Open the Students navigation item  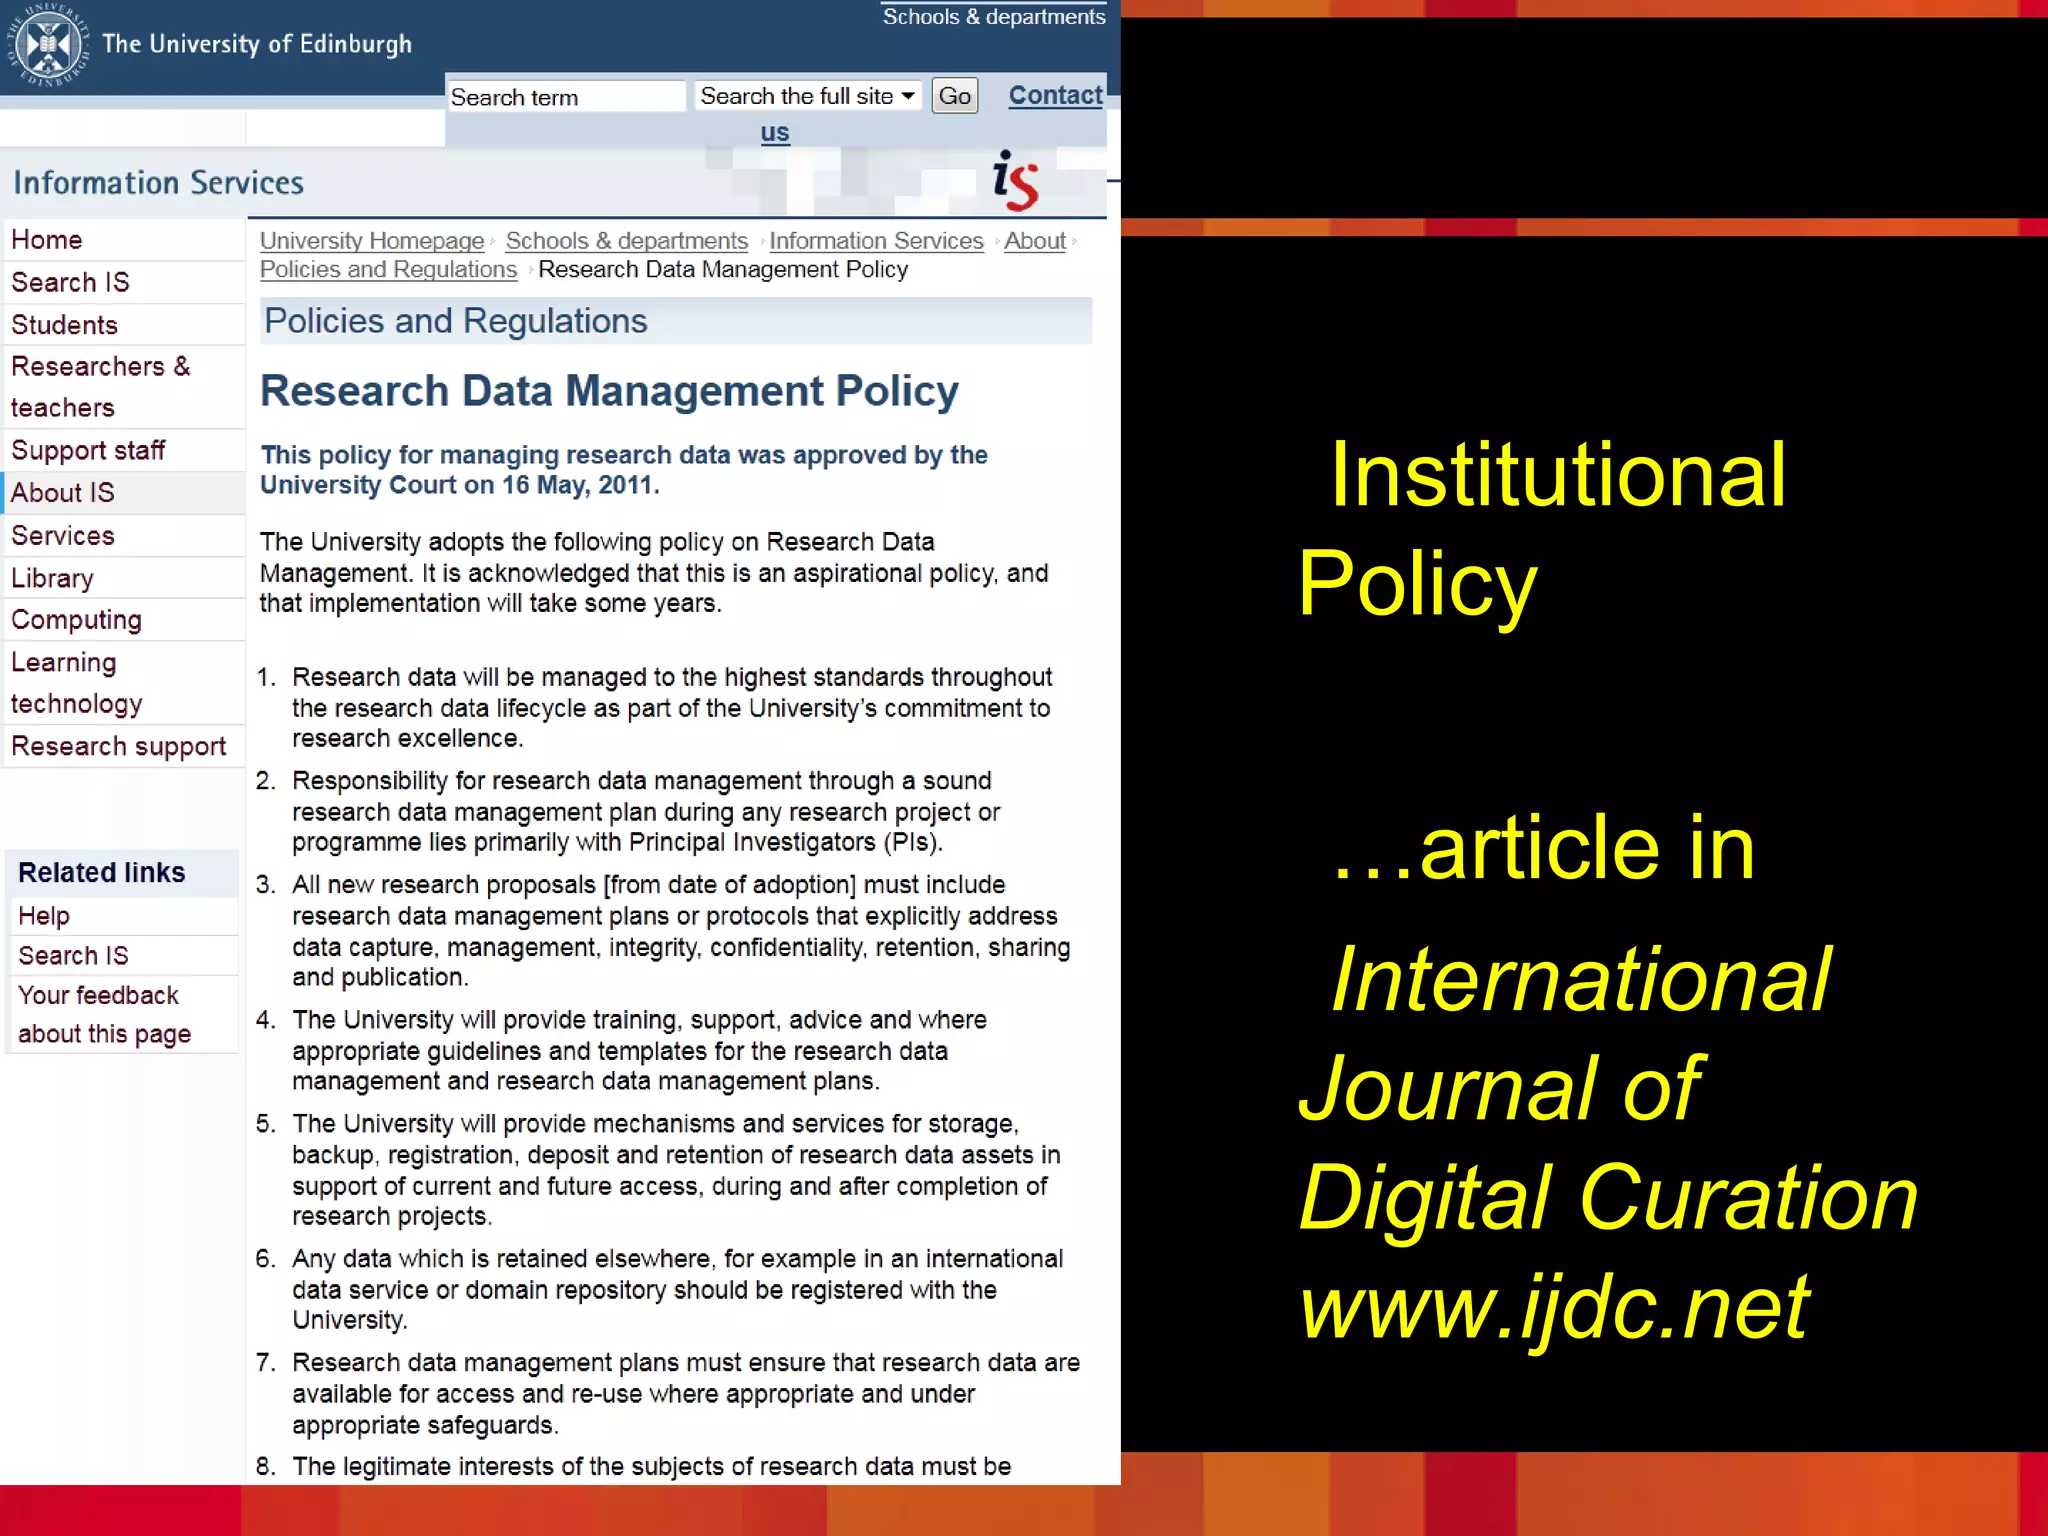click(125, 325)
